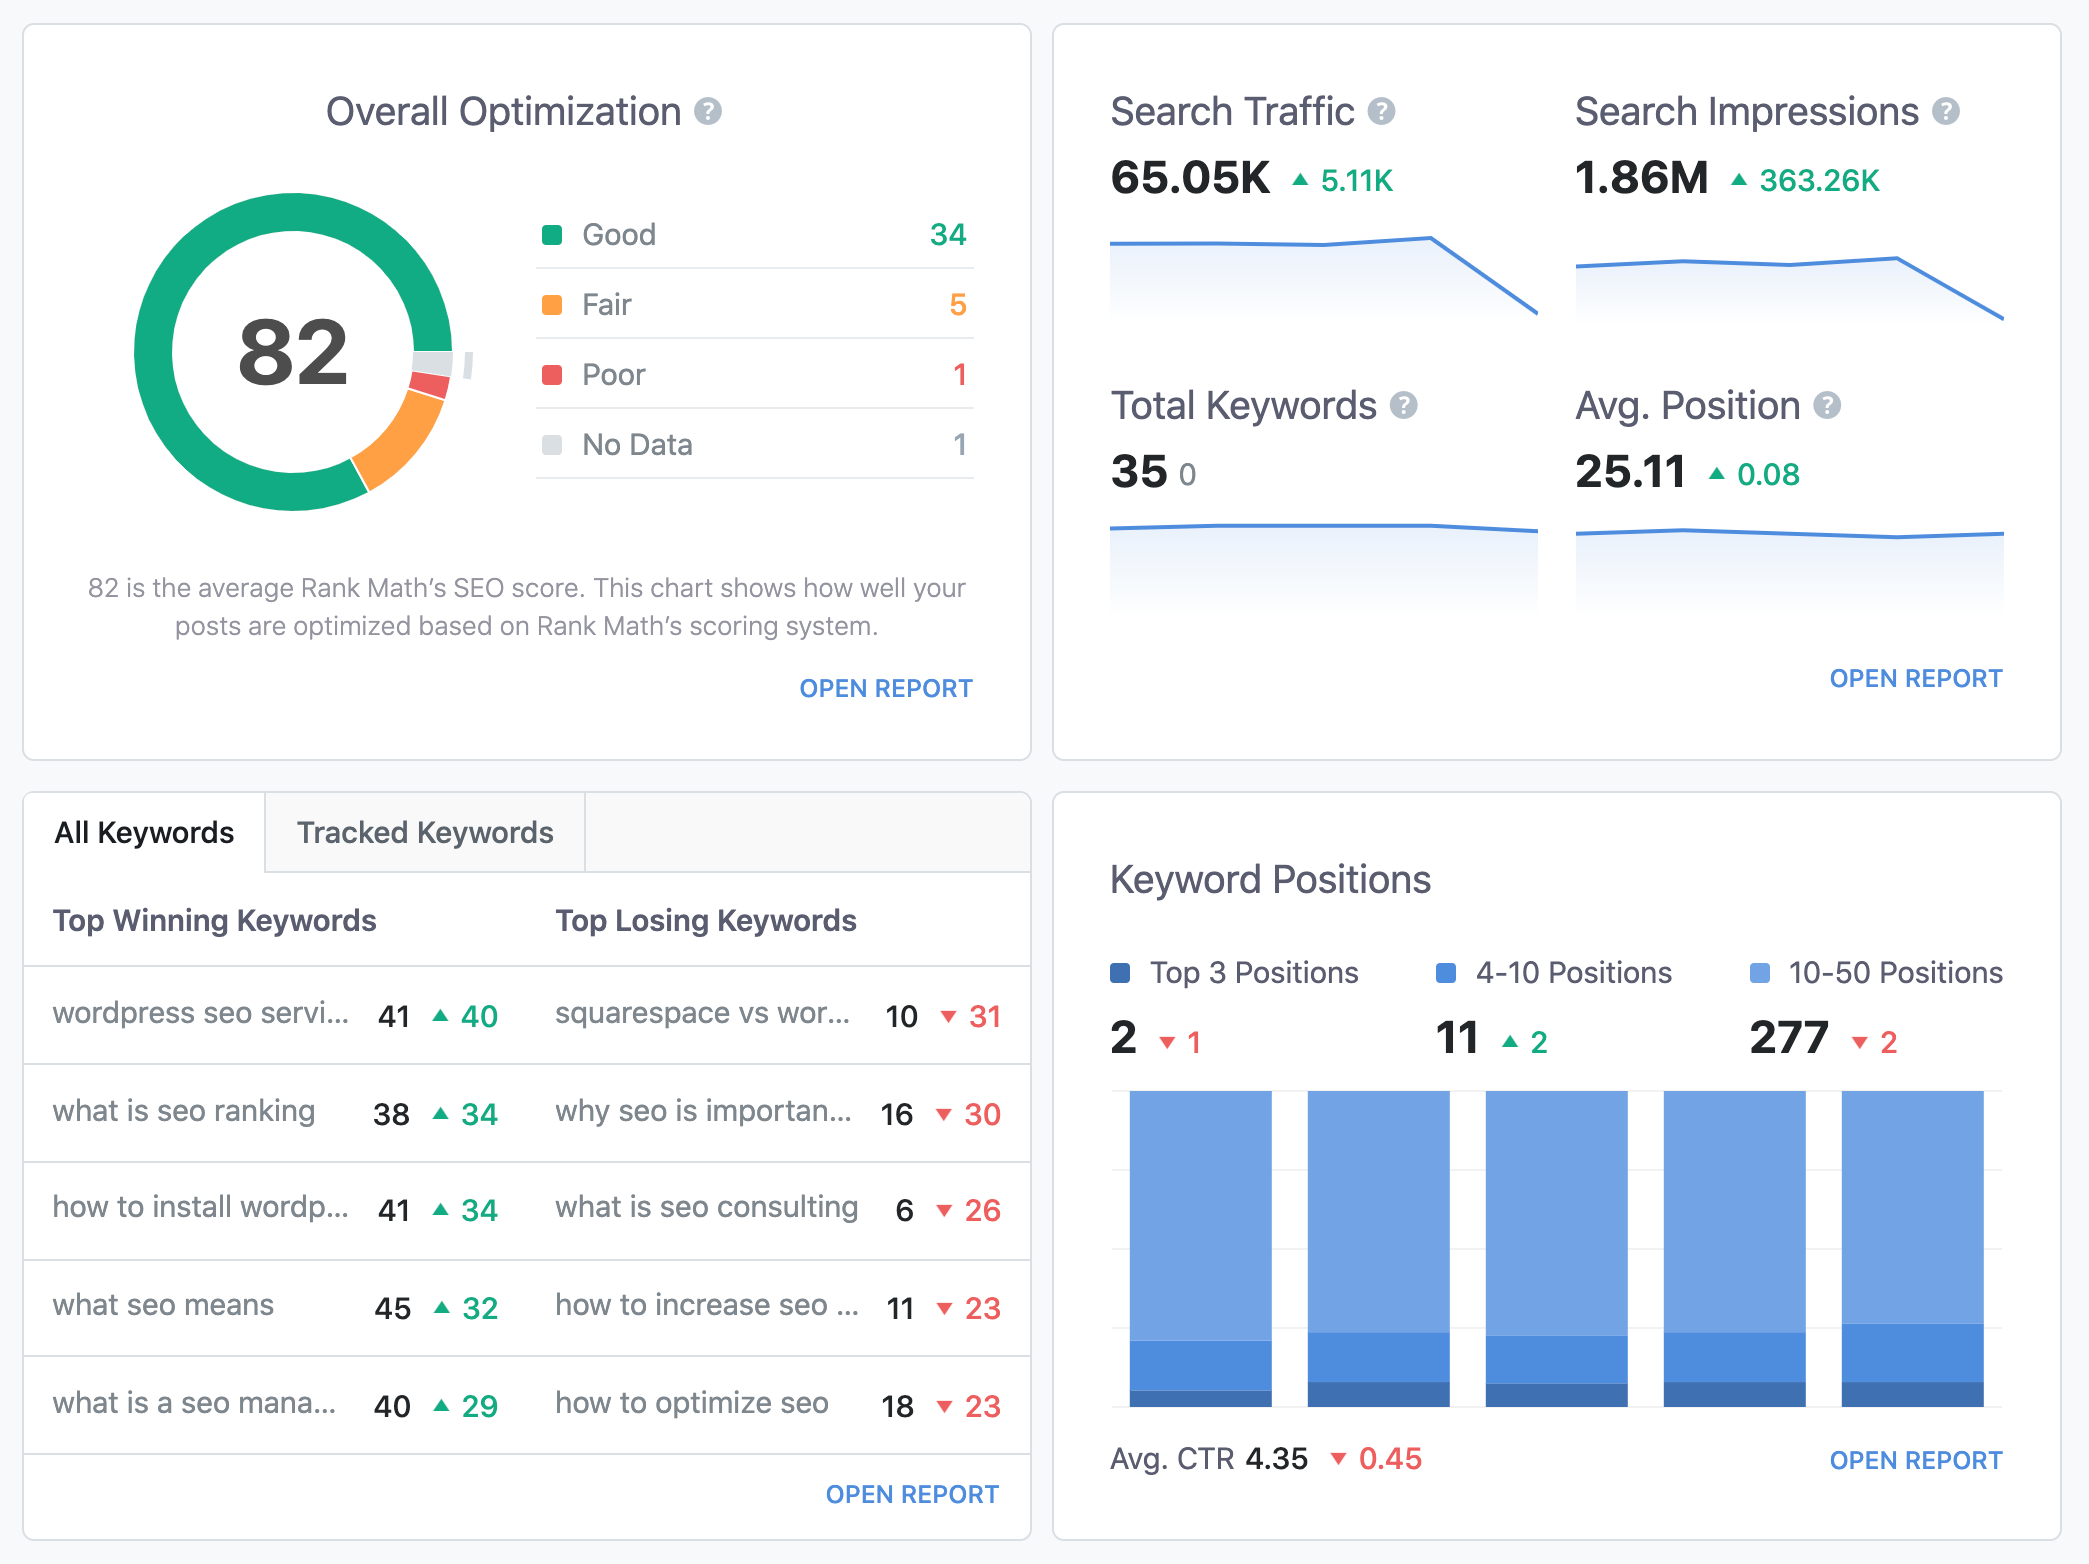The height and width of the screenshot is (1564, 2089).
Task: Click the orange Fair legend square
Action: [552, 305]
